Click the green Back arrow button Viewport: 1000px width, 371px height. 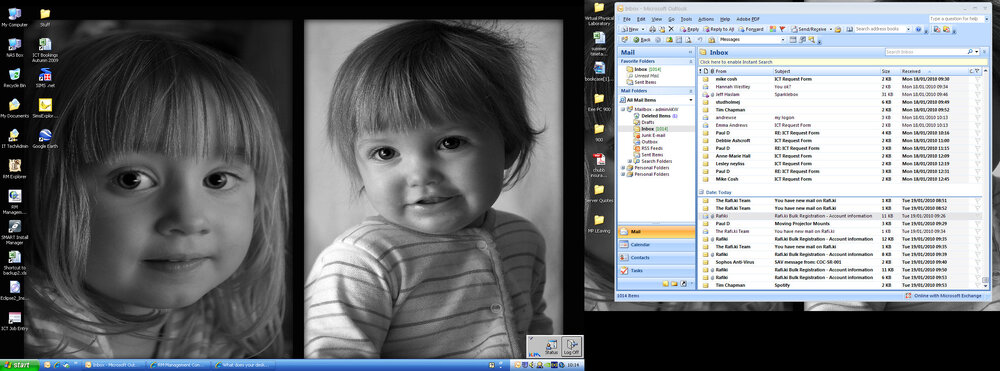(x=642, y=40)
